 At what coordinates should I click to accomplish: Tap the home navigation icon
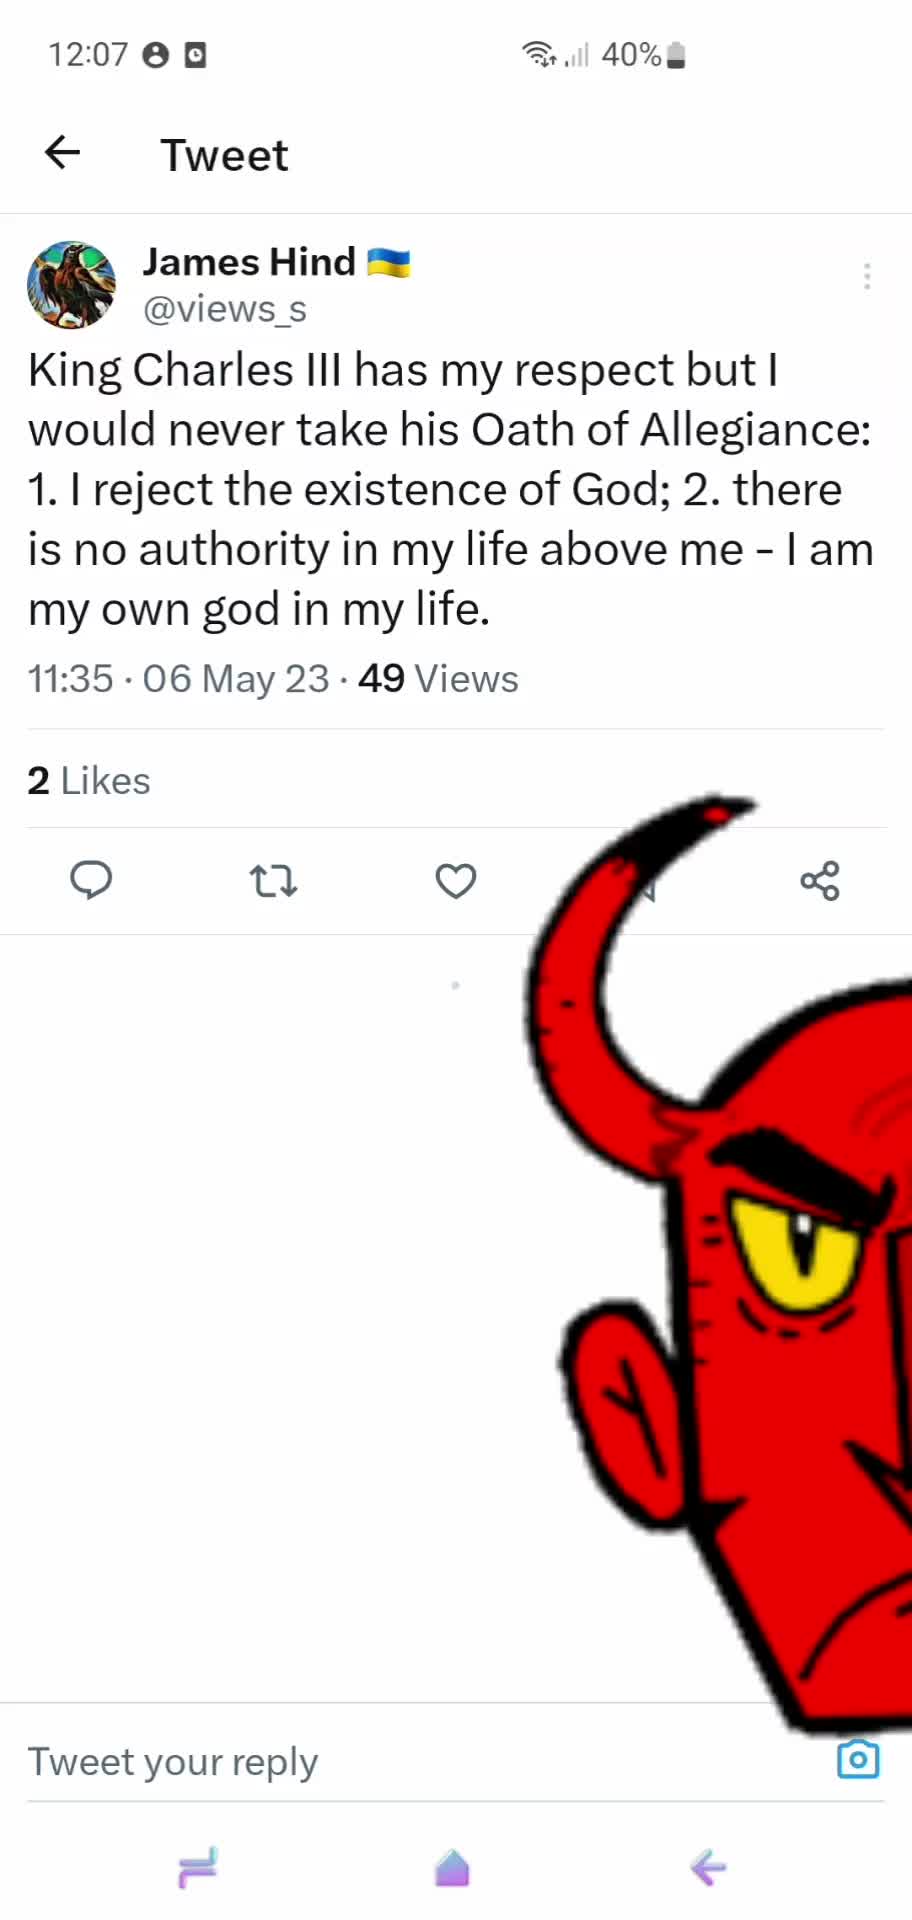pos(453,1867)
